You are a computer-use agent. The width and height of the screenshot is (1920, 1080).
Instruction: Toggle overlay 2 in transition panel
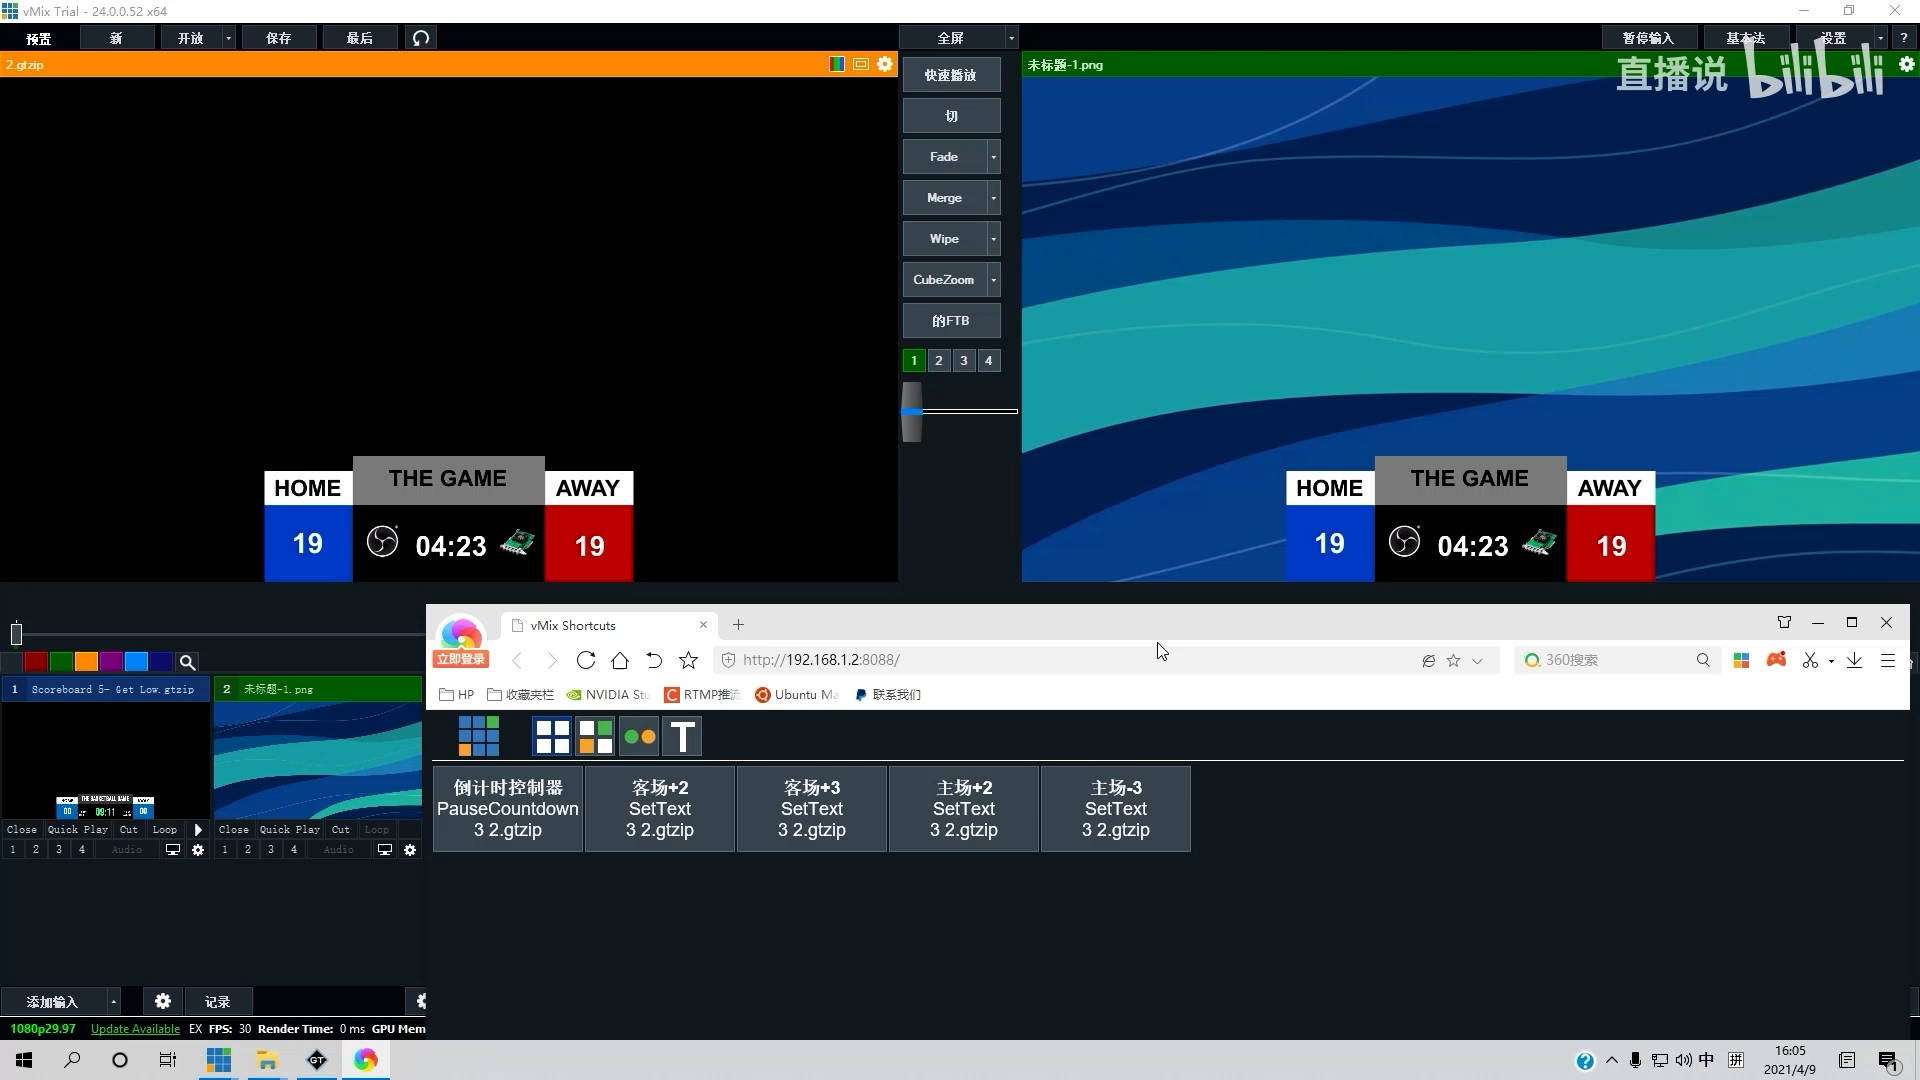click(x=938, y=361)
